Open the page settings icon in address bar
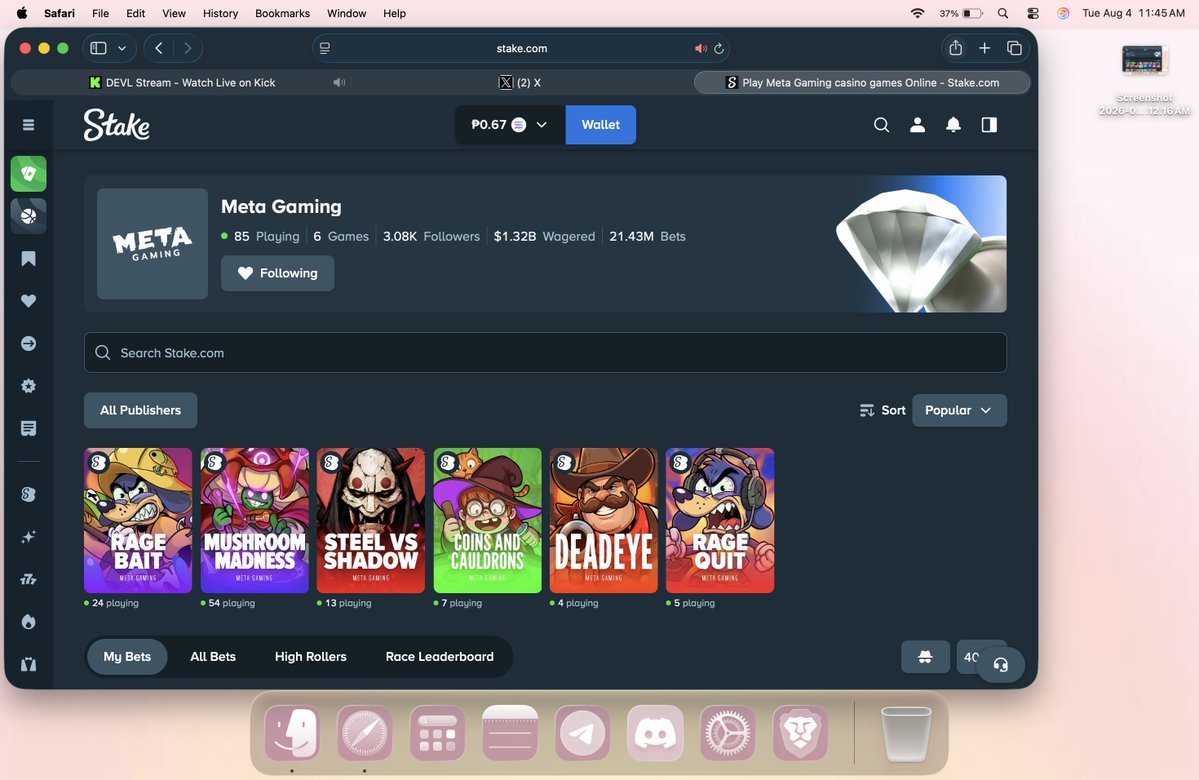The image size is (1199, 780). point(324,48)
